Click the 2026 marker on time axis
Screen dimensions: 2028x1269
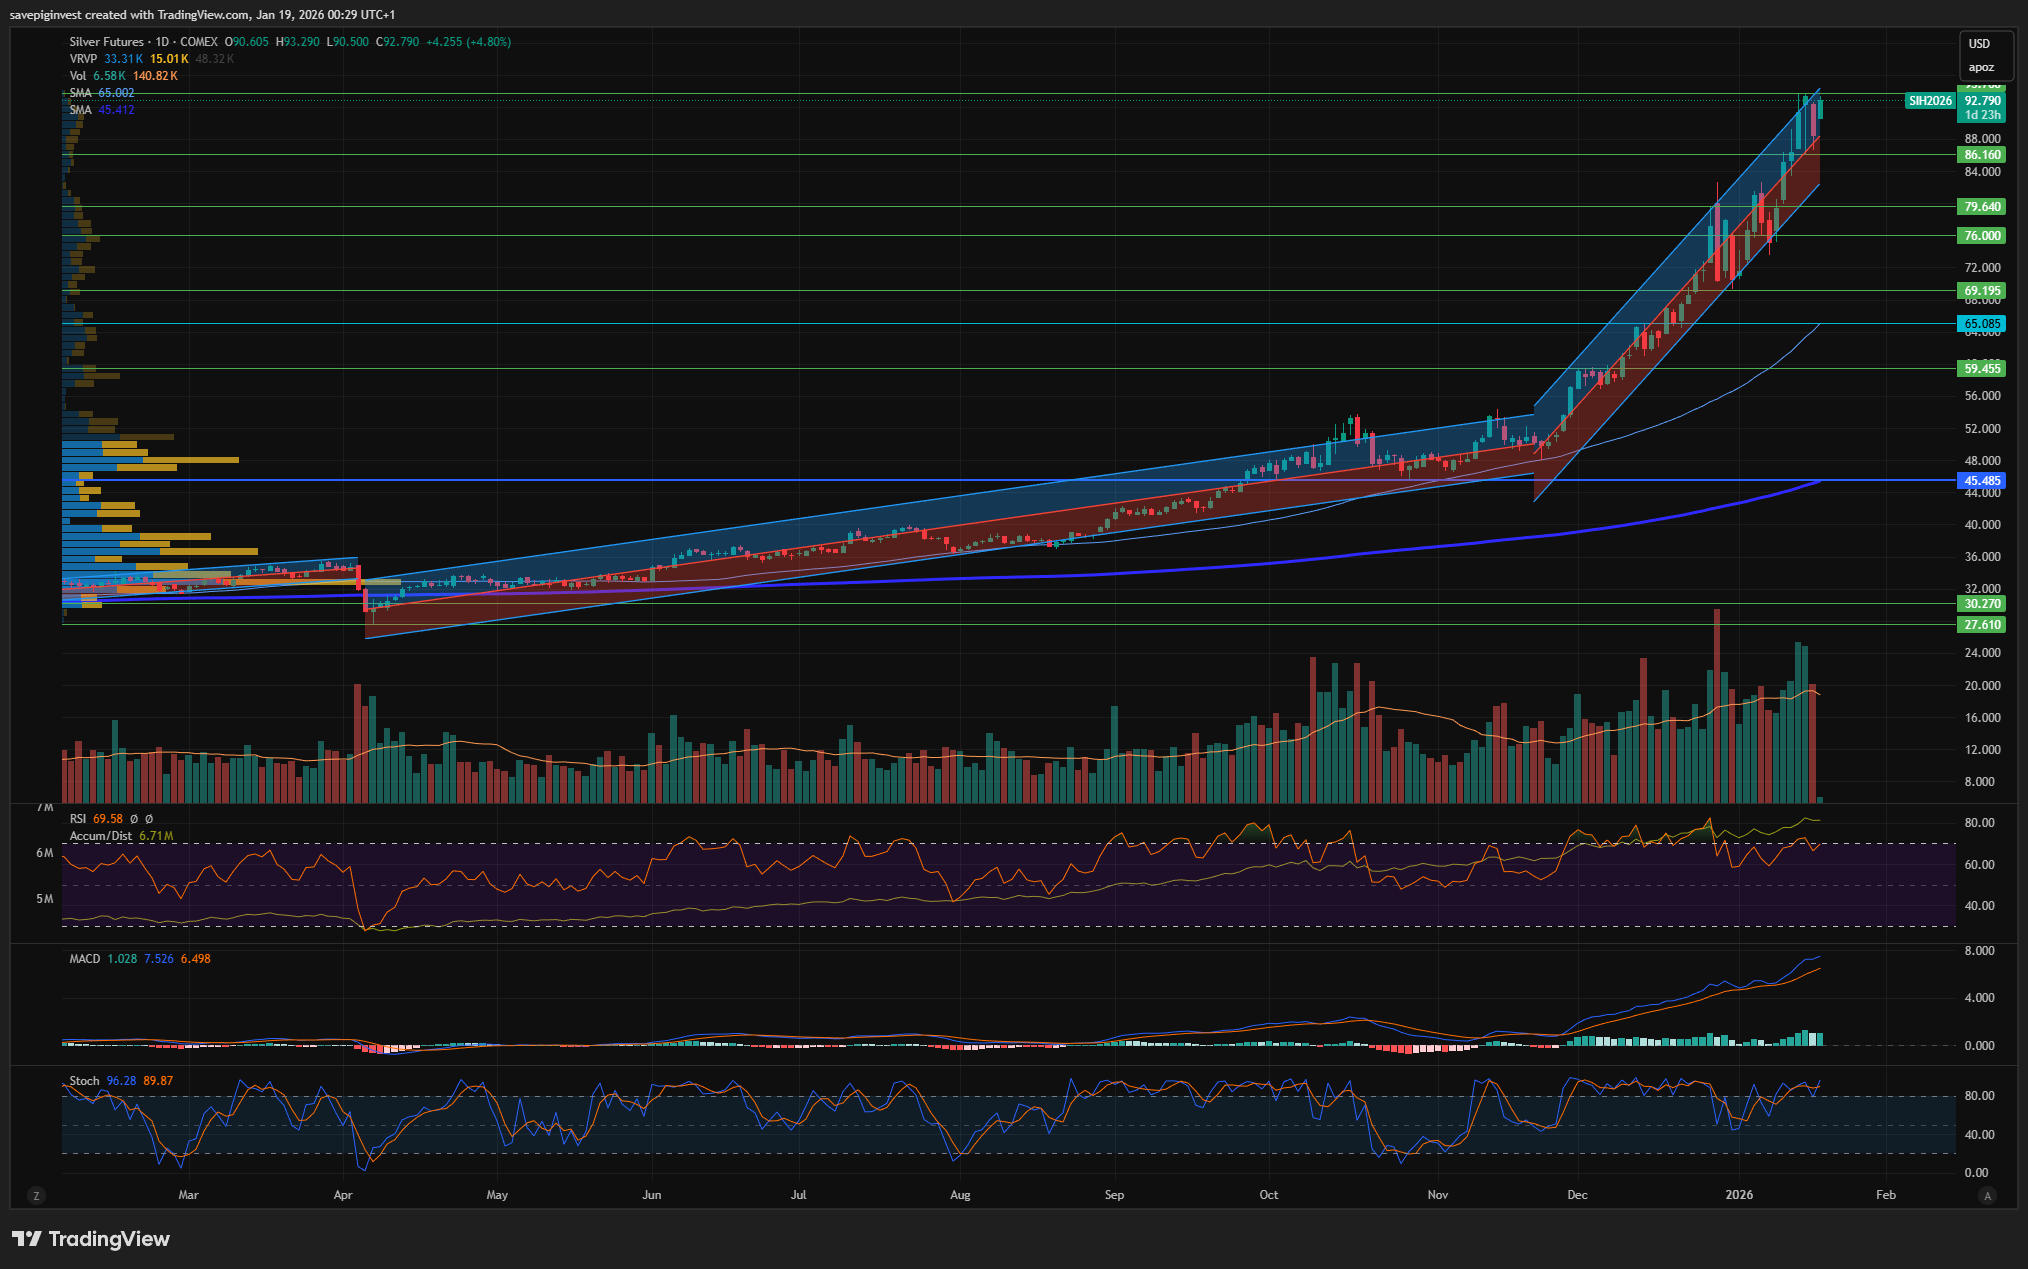click(1739, 1195)
